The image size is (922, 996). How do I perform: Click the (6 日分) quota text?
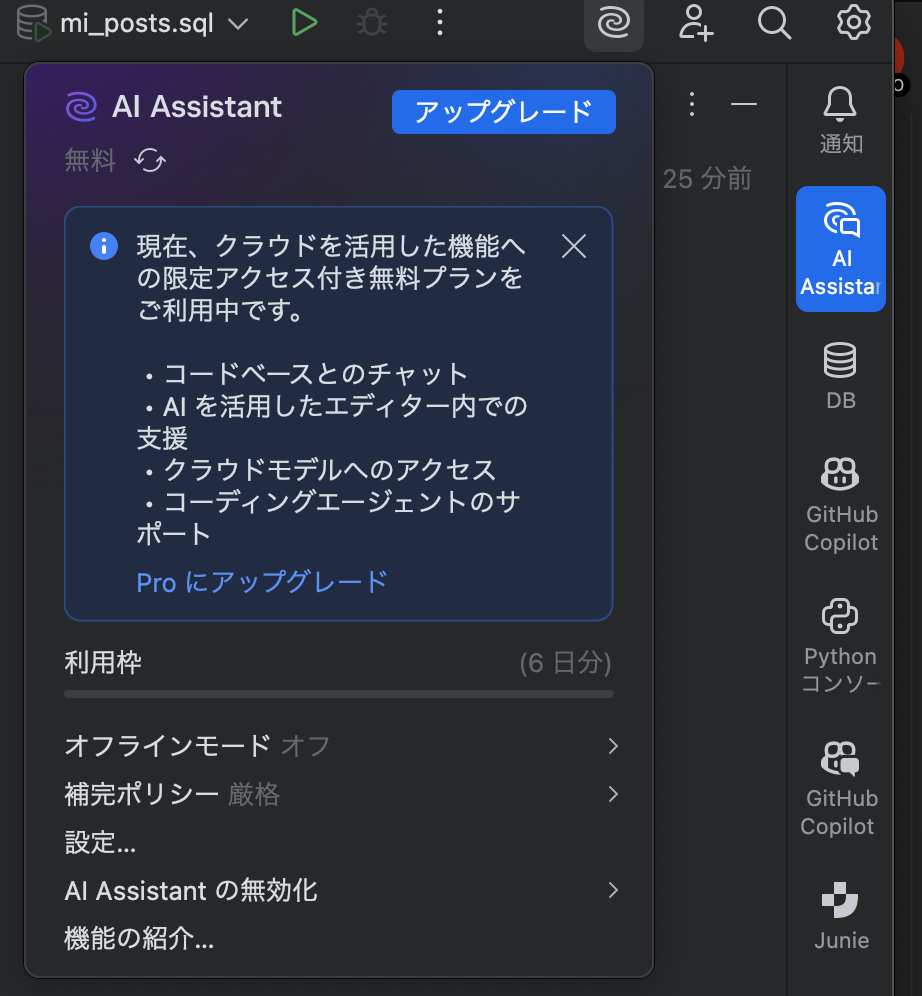click(565, 663)
